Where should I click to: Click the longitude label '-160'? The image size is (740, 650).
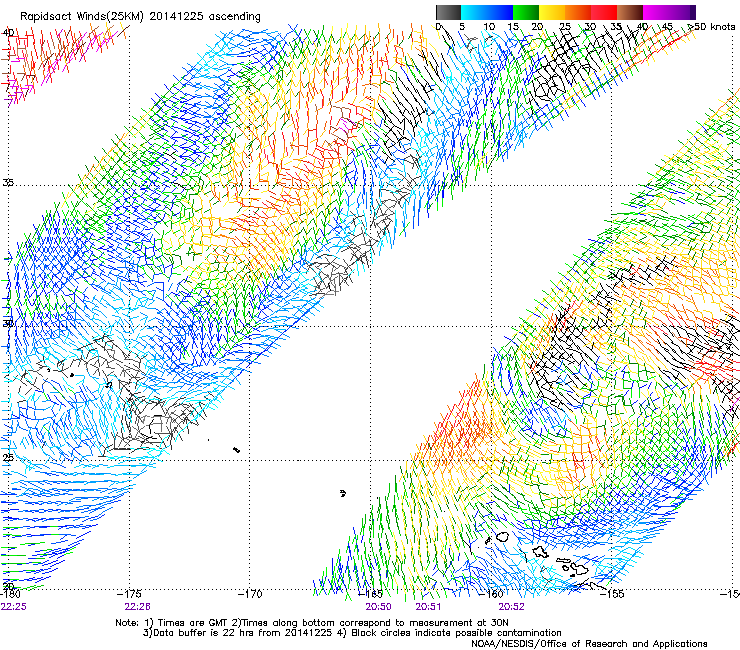491,594
